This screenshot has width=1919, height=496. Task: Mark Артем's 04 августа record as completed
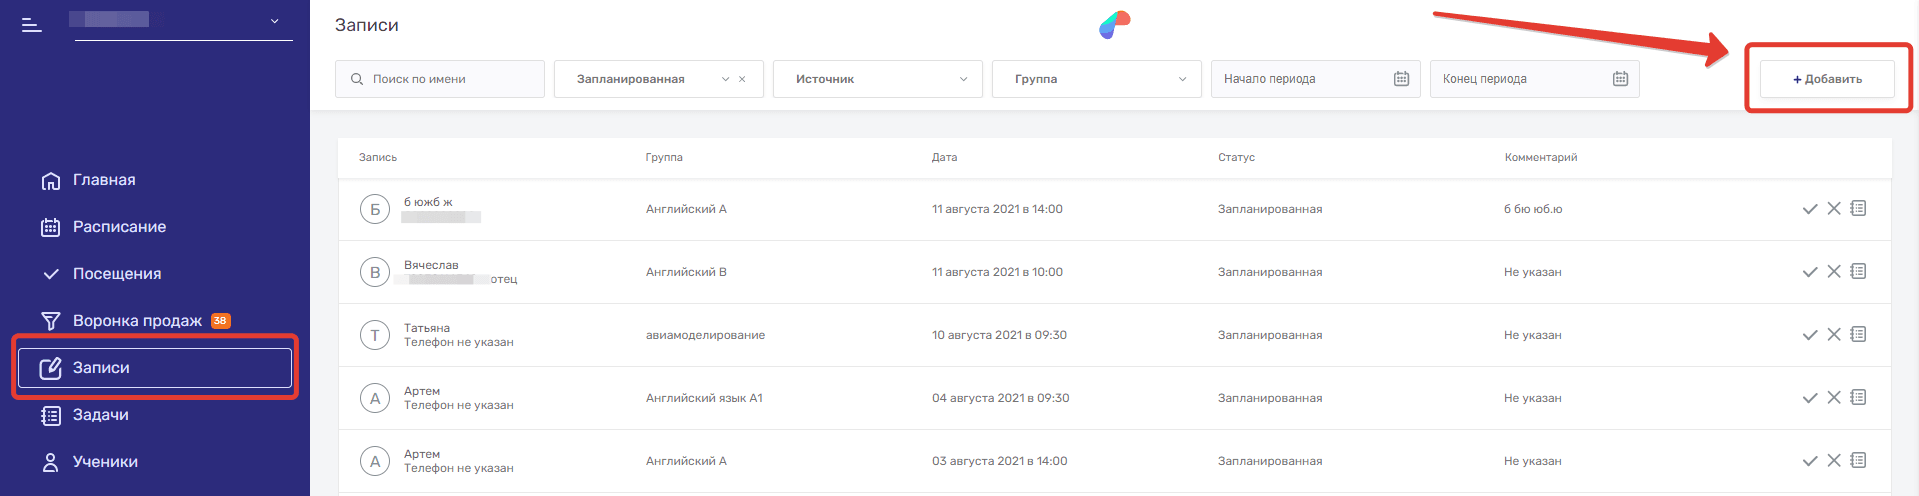point(1809,398)
